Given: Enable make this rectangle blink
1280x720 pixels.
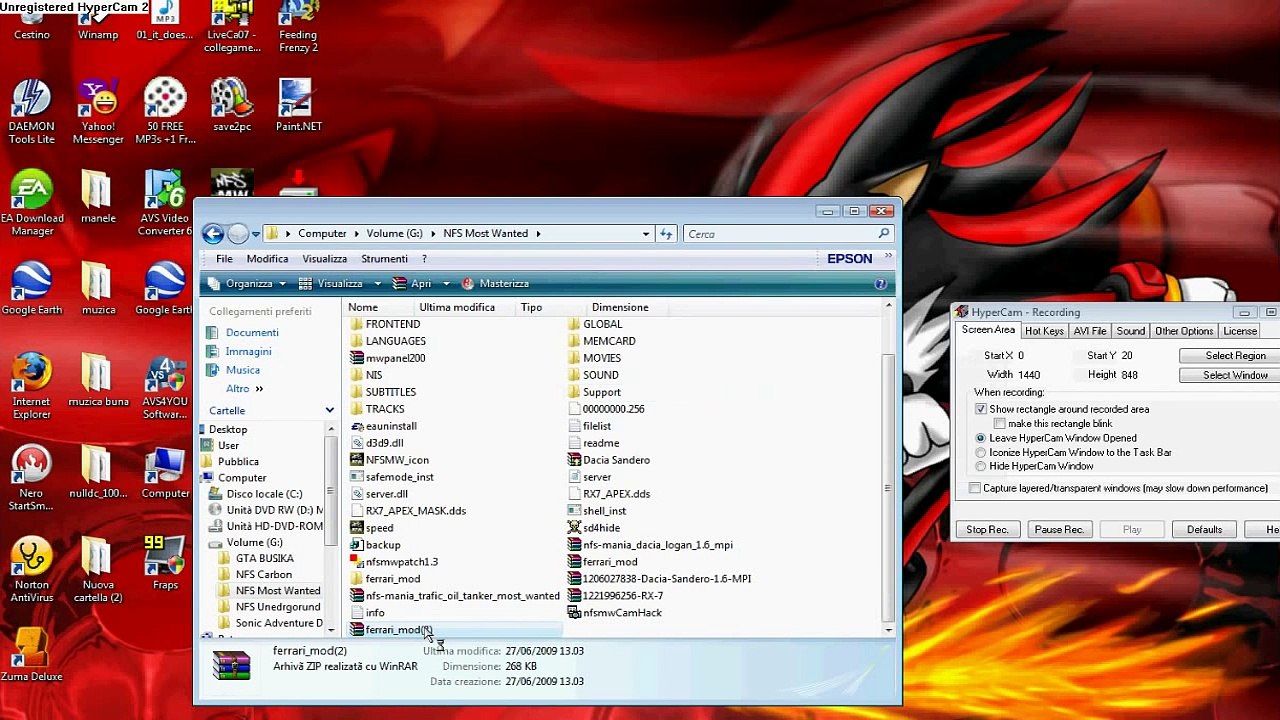Looking at the screenshot, I should click(1000, 424).
